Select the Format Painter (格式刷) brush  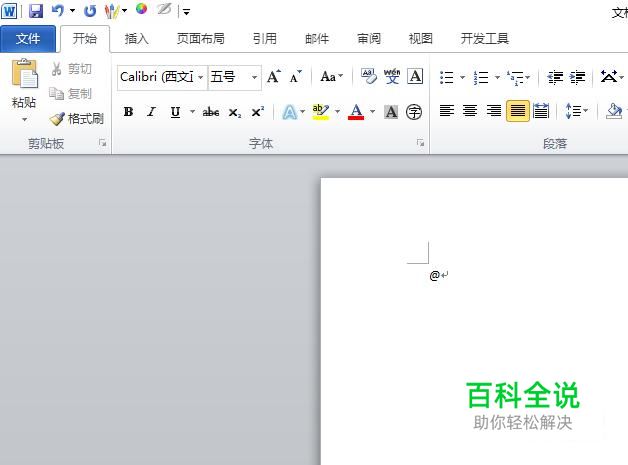76,119
